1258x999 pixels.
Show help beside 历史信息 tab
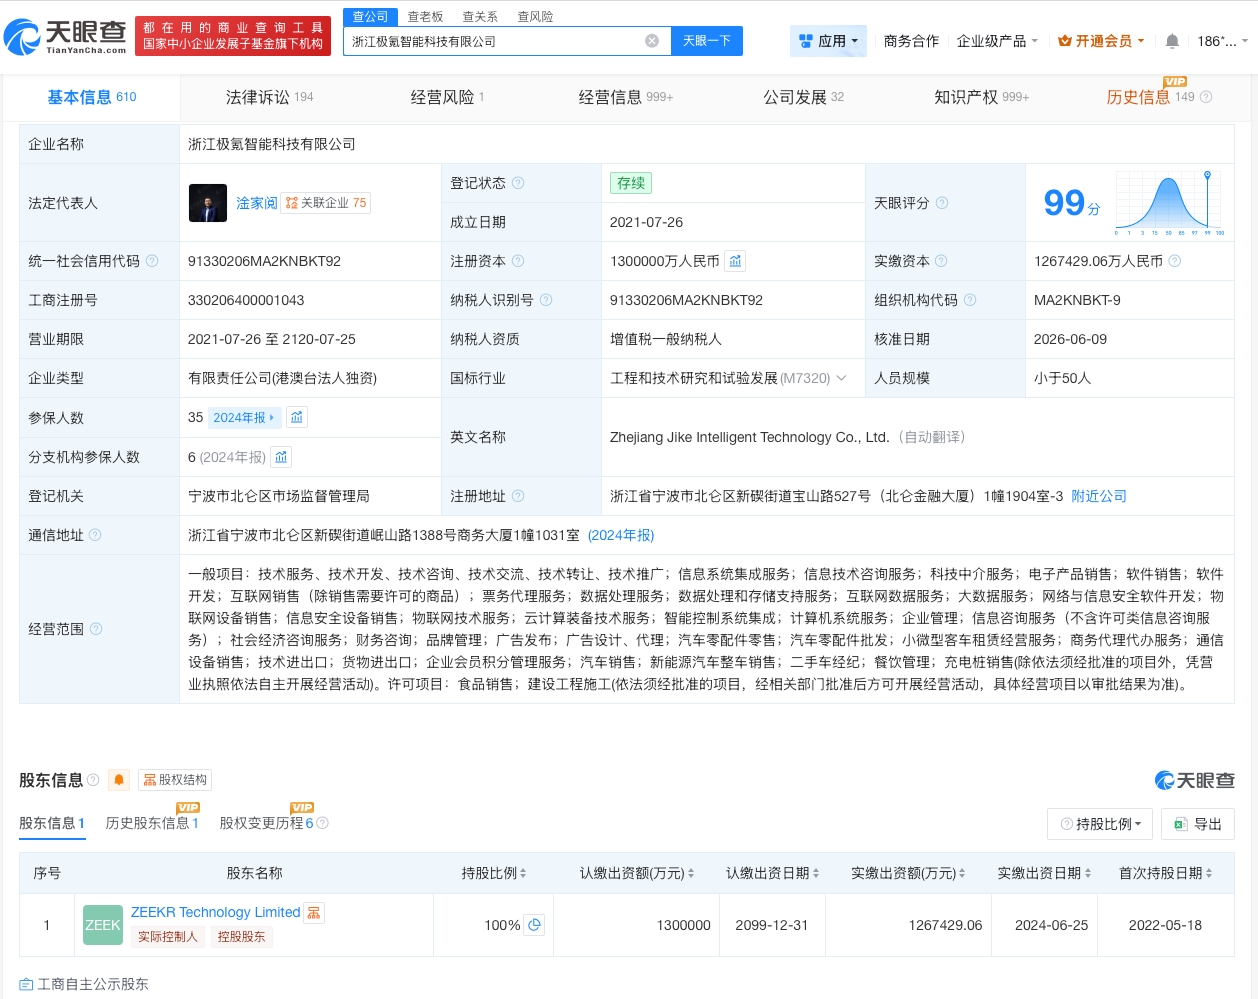[x=1206, y=97]
